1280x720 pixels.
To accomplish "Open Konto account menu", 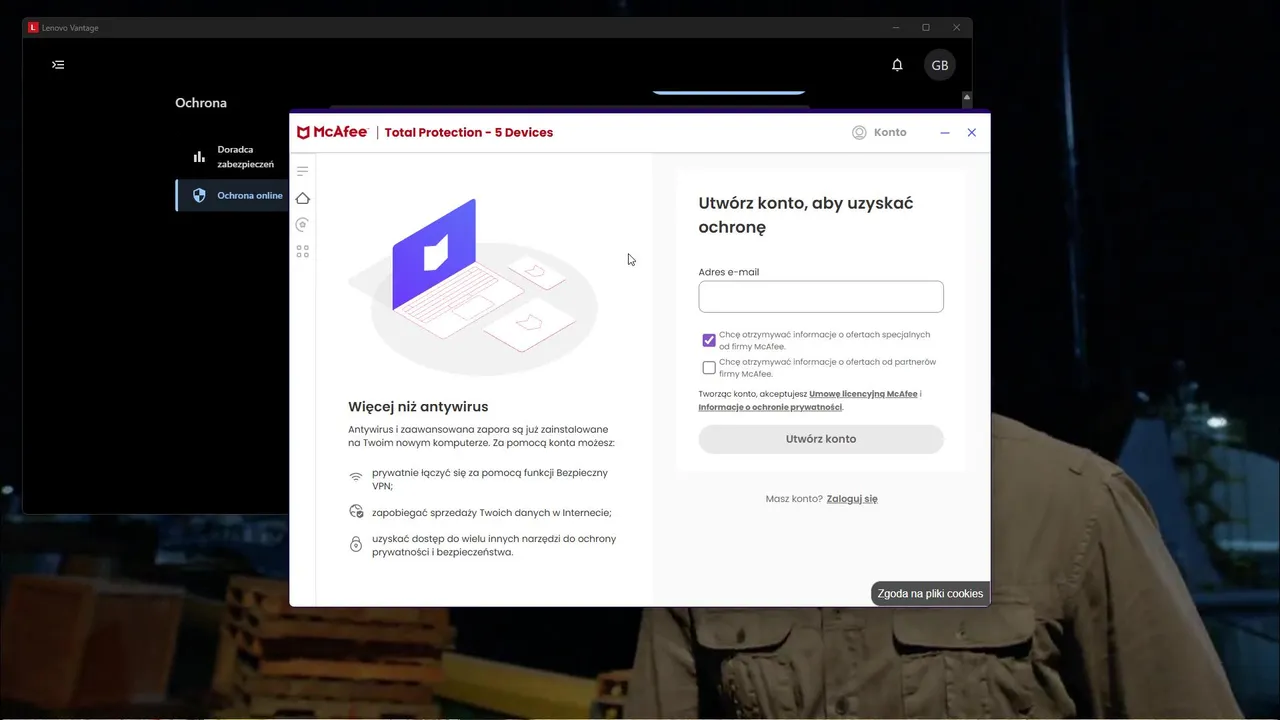I will pos(879,132).
